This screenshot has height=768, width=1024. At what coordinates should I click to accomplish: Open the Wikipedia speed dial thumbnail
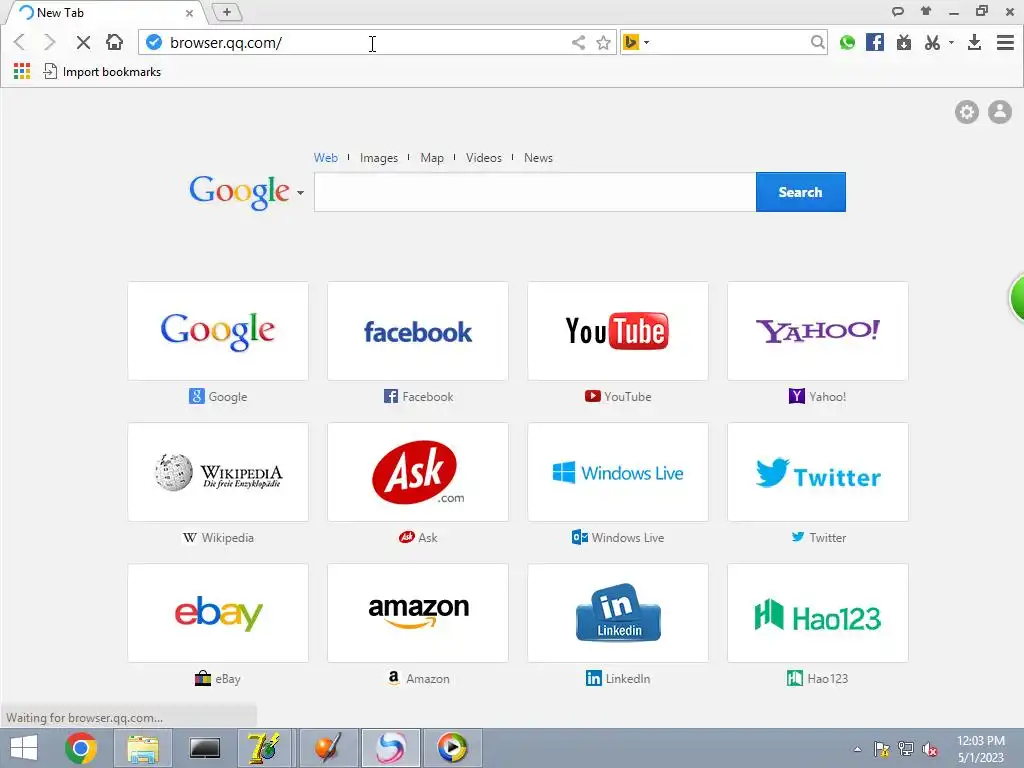click(218, 472)
